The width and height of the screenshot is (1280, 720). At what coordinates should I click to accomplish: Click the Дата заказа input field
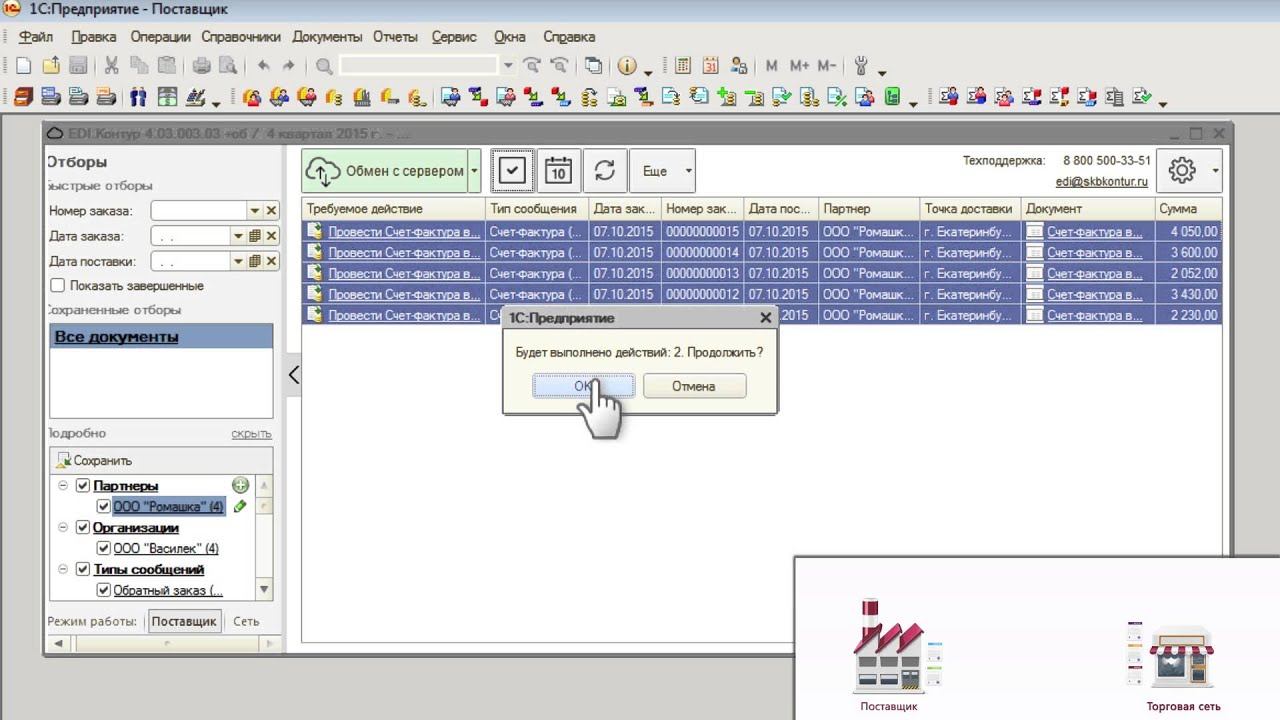pyautogui.click(x=190, y=236)
